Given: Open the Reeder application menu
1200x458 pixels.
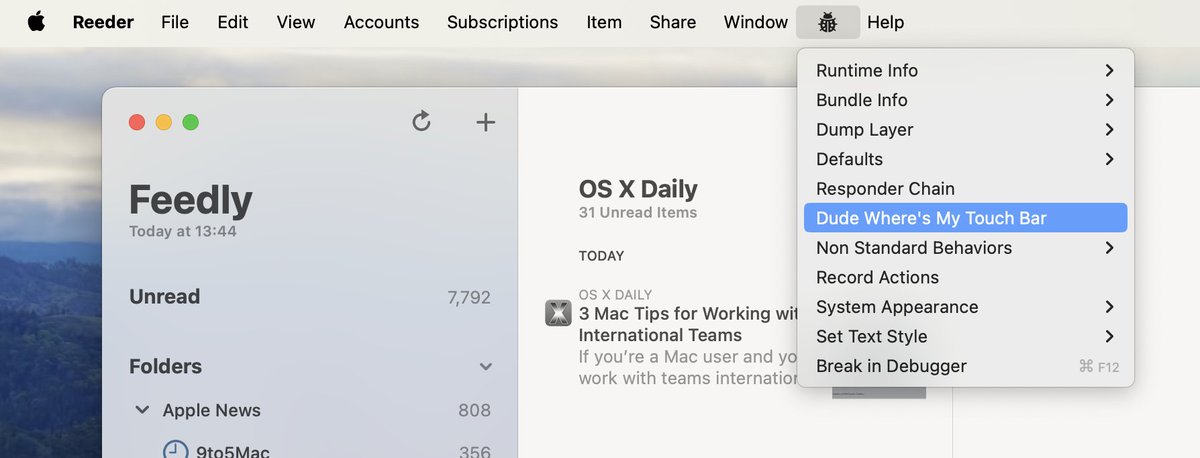Looking at the screenshot, I should click(105, 22).
